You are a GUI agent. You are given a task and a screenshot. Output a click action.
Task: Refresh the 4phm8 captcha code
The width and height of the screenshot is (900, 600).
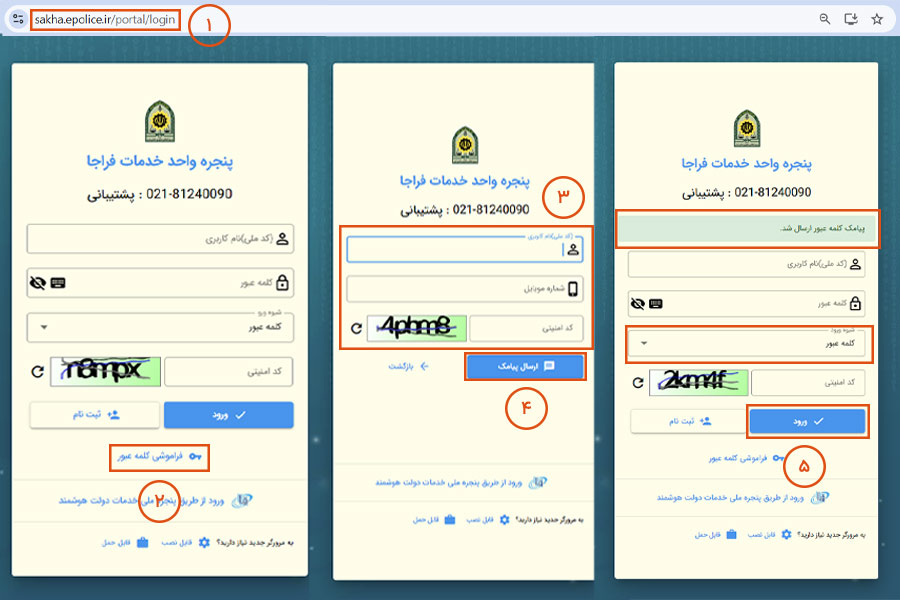point(357,328)
